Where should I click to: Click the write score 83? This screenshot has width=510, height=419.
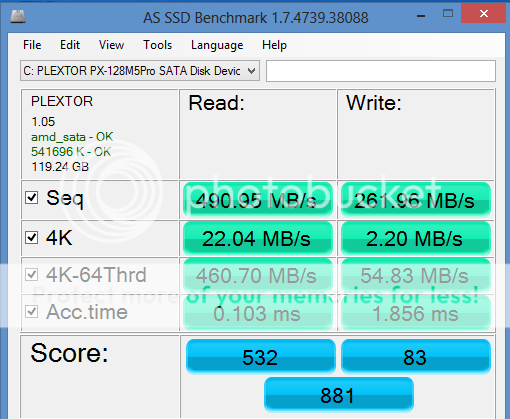pyautogui.click(x=415, y=357)
